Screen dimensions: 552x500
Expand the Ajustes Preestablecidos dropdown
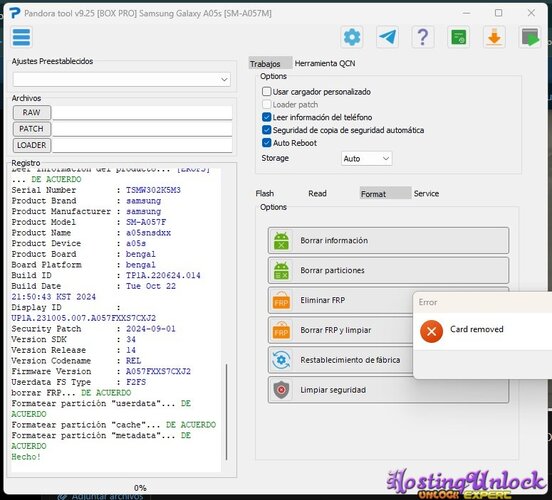(x=122, y=80)
